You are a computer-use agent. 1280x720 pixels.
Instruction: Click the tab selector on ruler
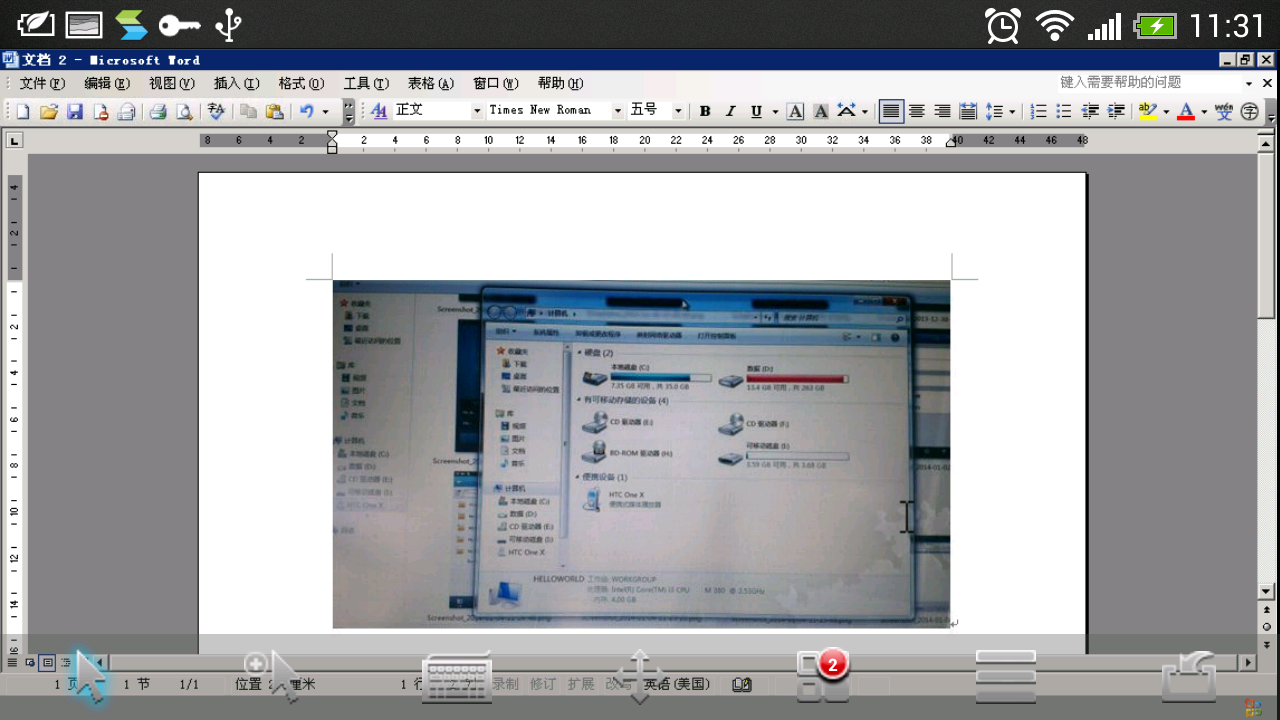14,141
